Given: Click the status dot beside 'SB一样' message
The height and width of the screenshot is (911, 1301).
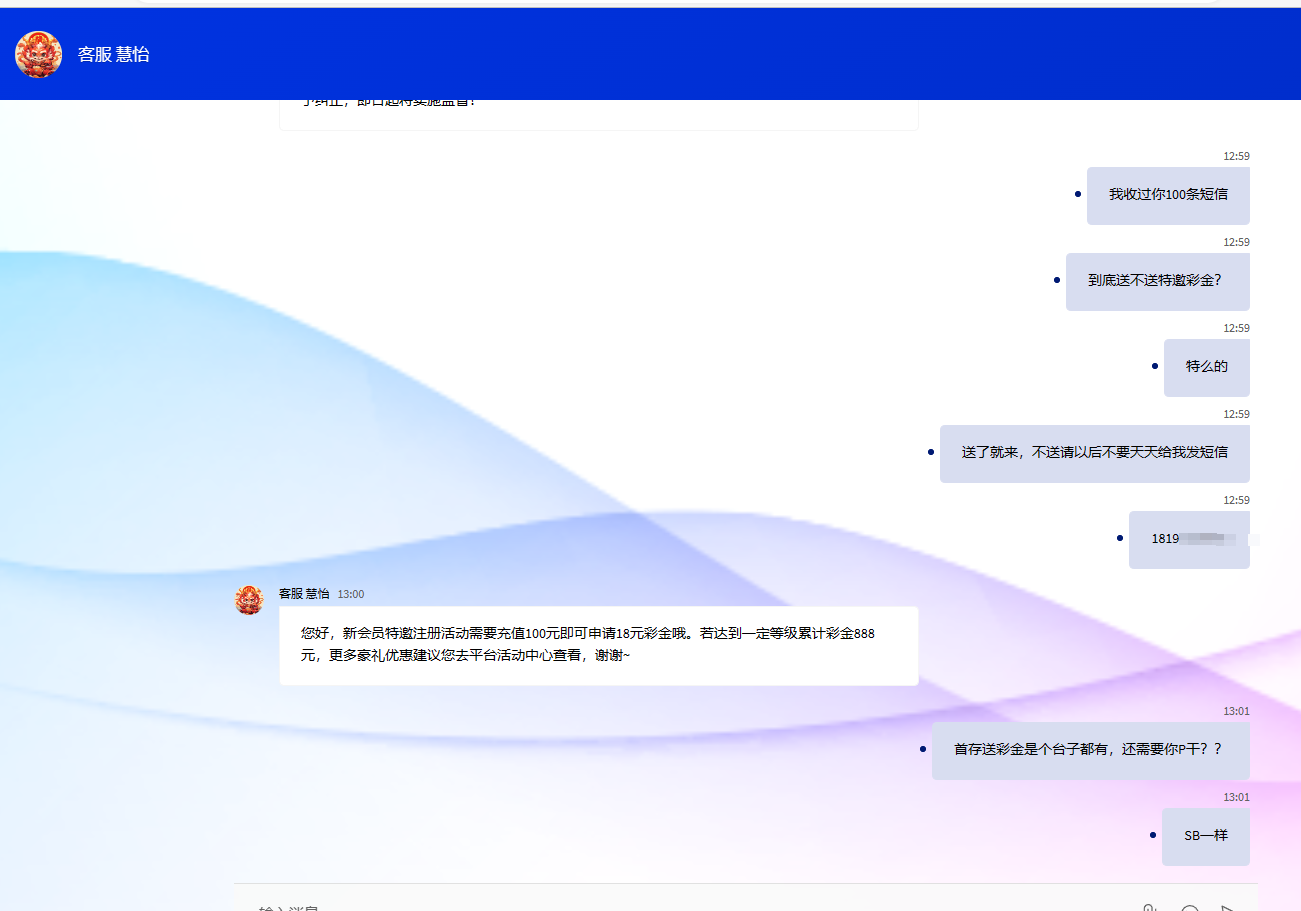Looking at the screenshot, I should [1153, 835].
